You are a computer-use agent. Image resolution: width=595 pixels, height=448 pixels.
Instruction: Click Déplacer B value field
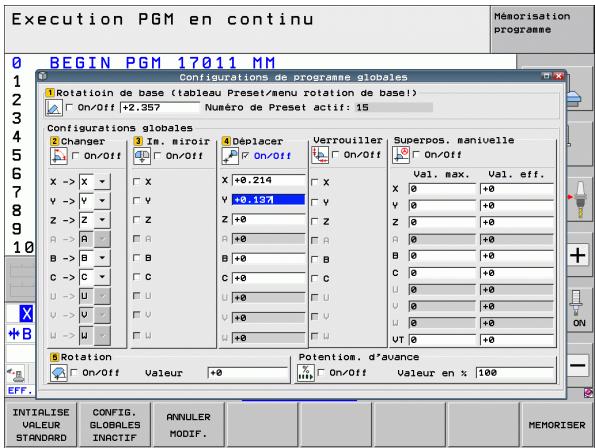[269, 259]
